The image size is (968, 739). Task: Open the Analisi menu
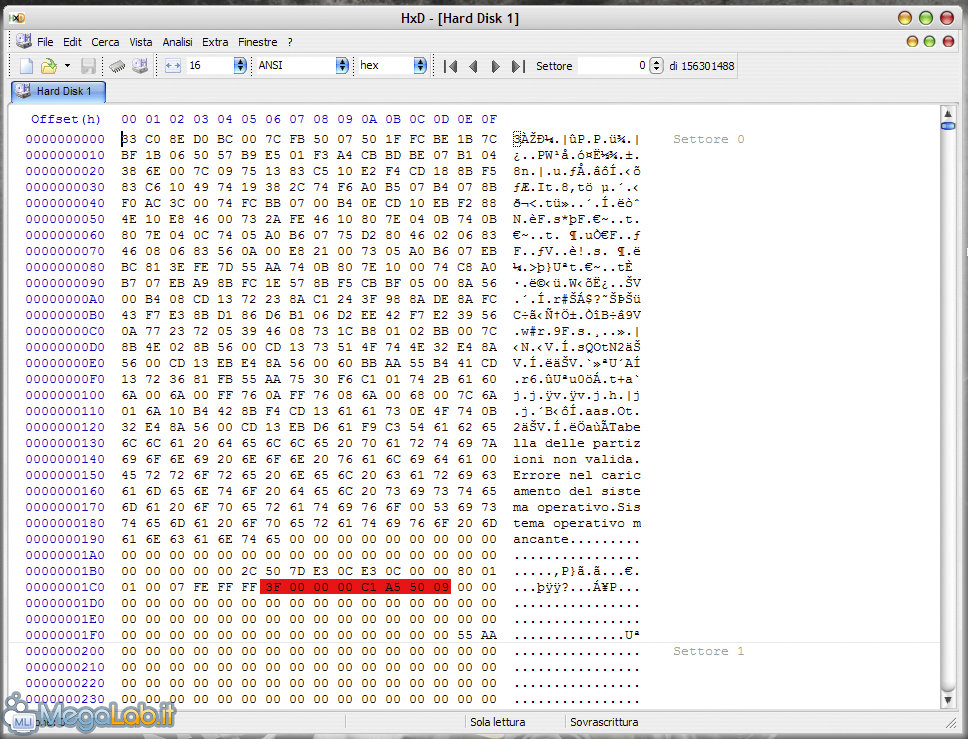tap(177, 42)
